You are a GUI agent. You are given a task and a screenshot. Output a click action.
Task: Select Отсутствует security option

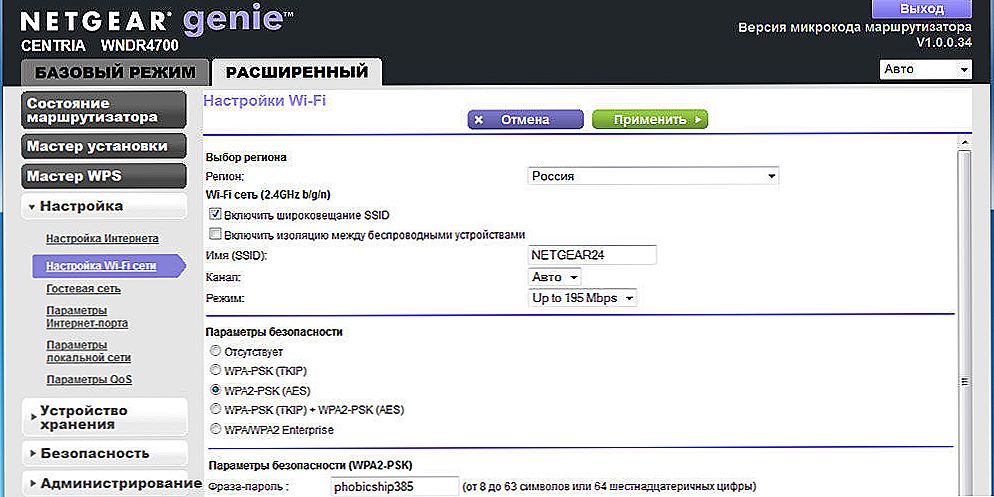pyautogui.click(x=216, y=351)
